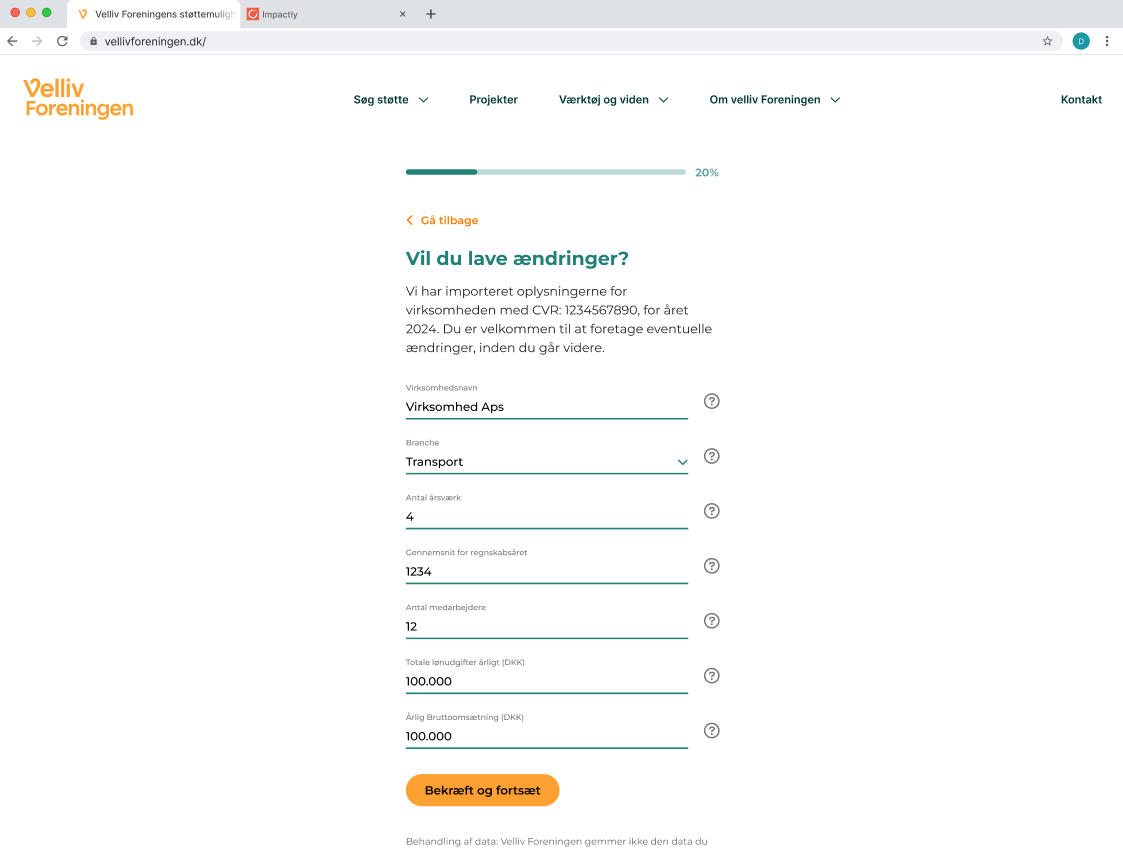Expand the Branche dropdown showing Transport
The height and width of the screenshot is (848, 1123).
[546, 462]
